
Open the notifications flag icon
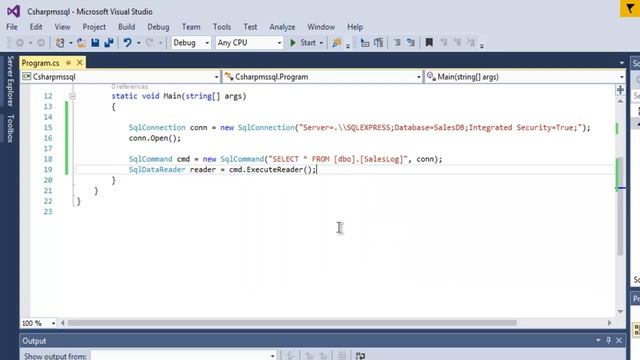[x=630, y=9]
